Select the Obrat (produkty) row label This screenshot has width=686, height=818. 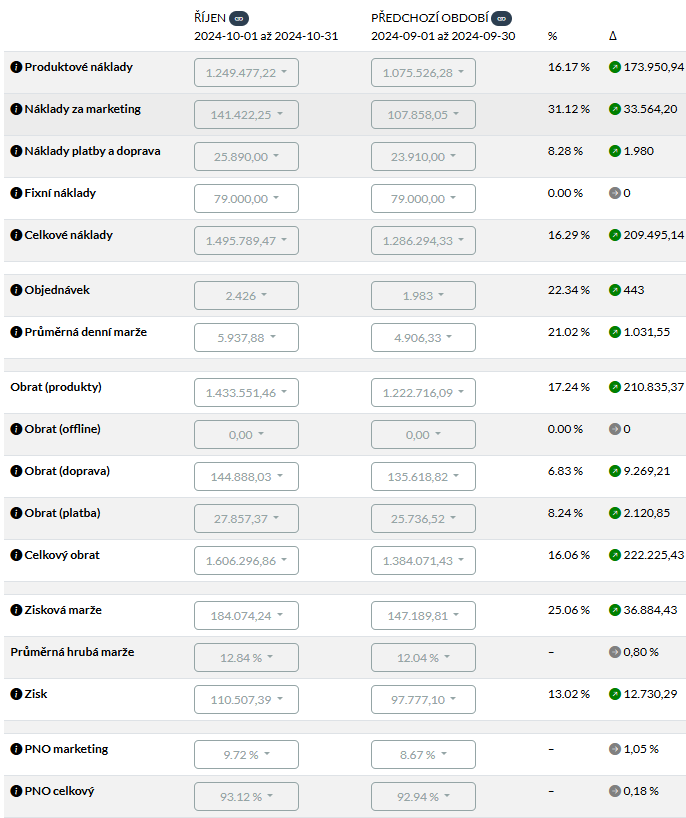coord(56,387)
